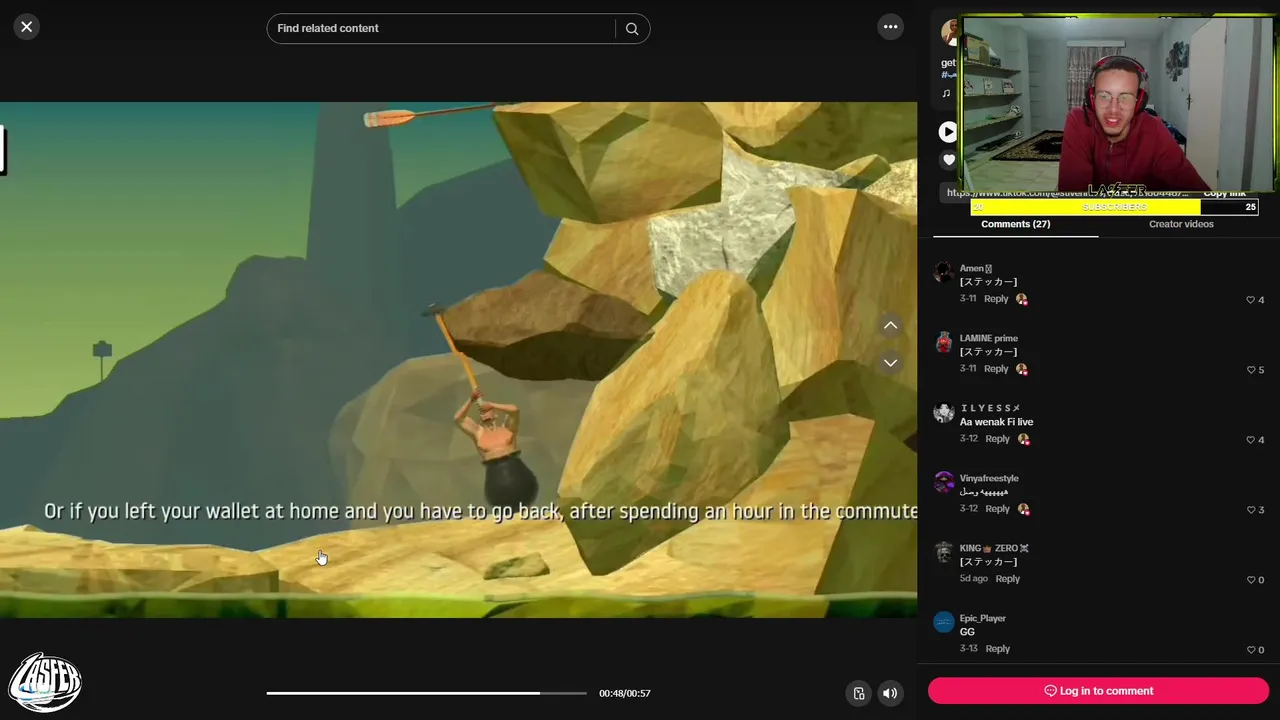The height and width of the screenshot is (720, 1280).
Task: Open the three-dot more options menu
Action: [890, 27]
